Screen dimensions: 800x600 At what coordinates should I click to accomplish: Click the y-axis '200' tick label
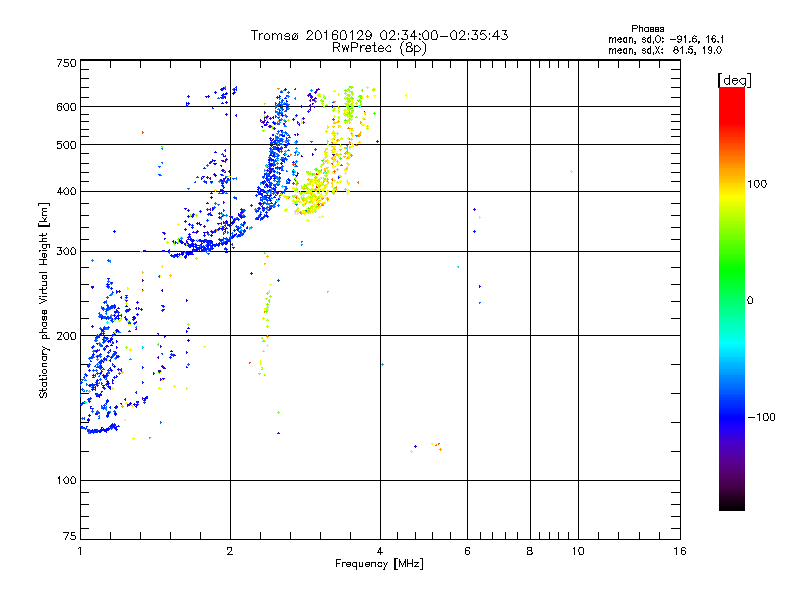66,336
